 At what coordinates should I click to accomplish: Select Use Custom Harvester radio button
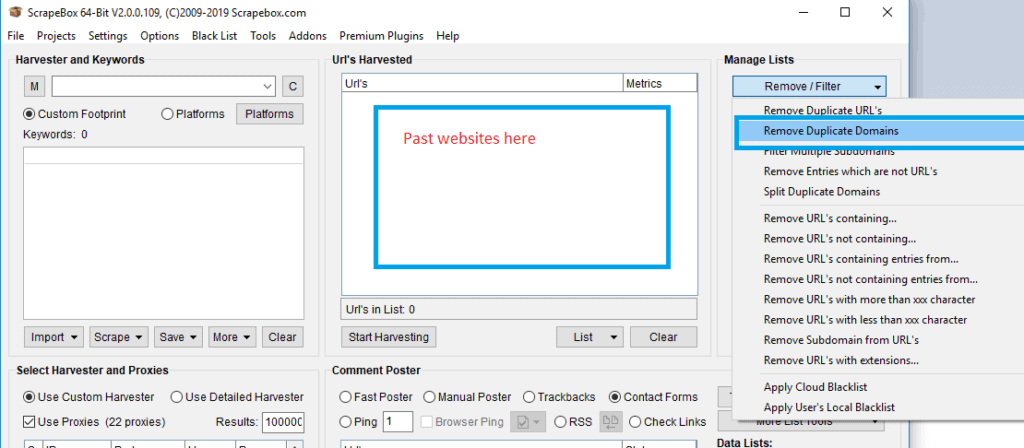(29, 396)
